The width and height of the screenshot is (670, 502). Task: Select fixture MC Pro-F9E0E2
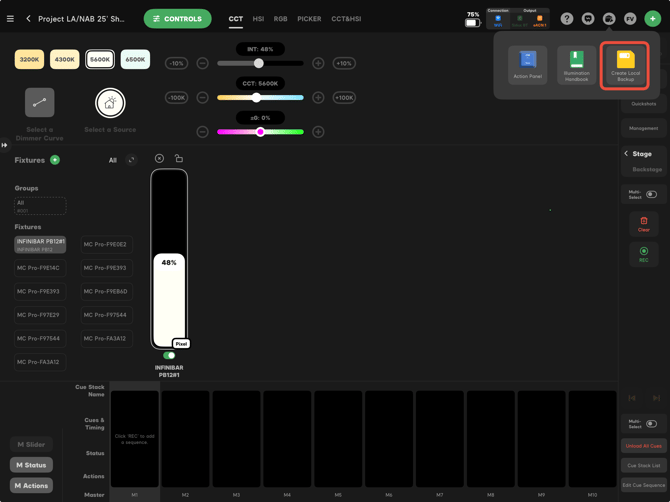click(x=106, y=244)
